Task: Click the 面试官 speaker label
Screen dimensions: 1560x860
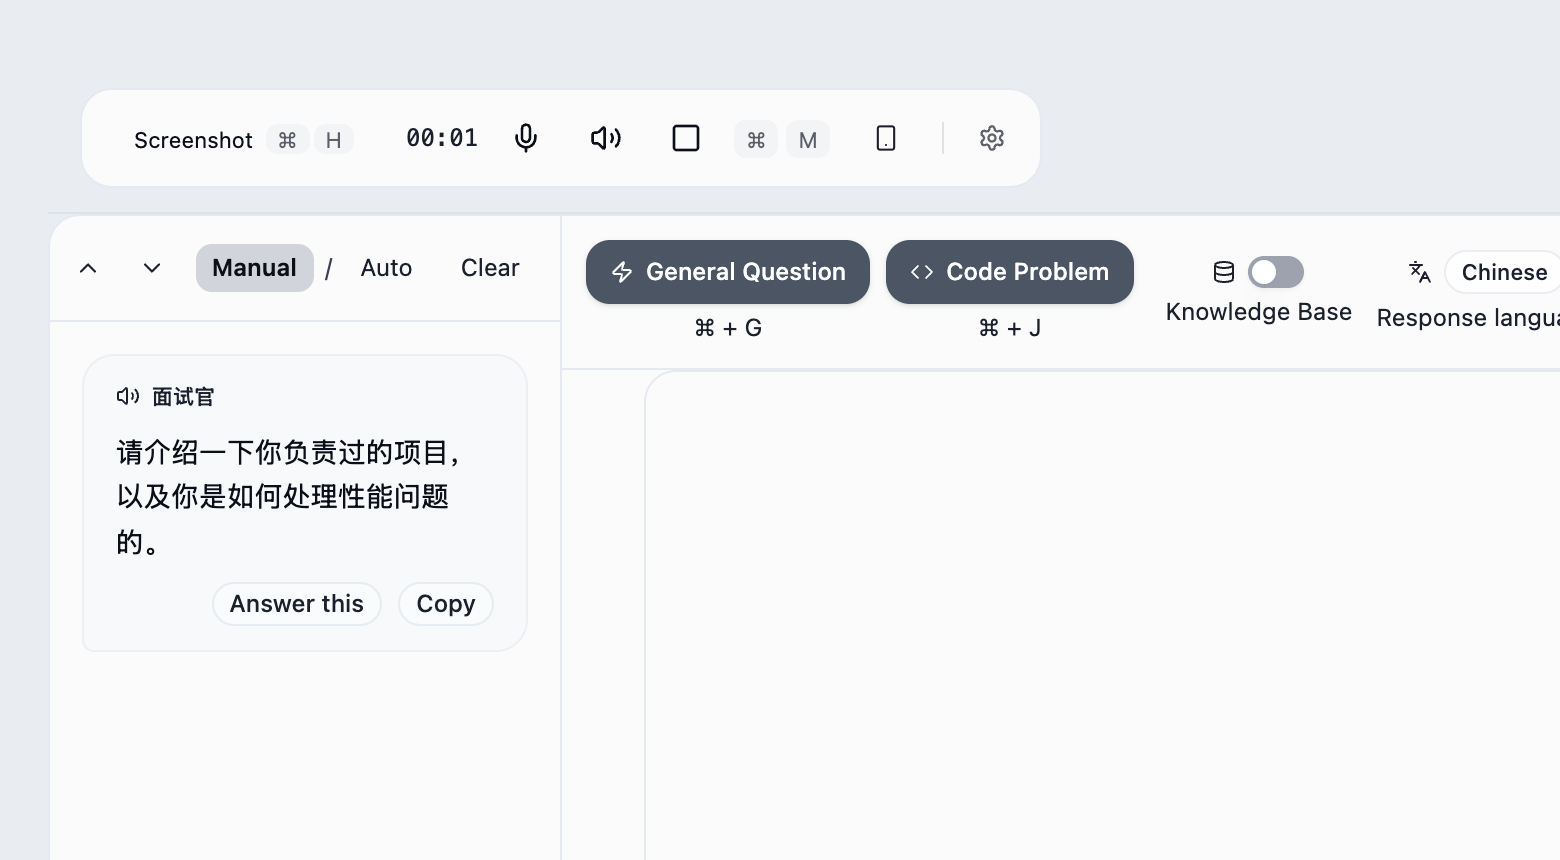Action: pos(183,397)
